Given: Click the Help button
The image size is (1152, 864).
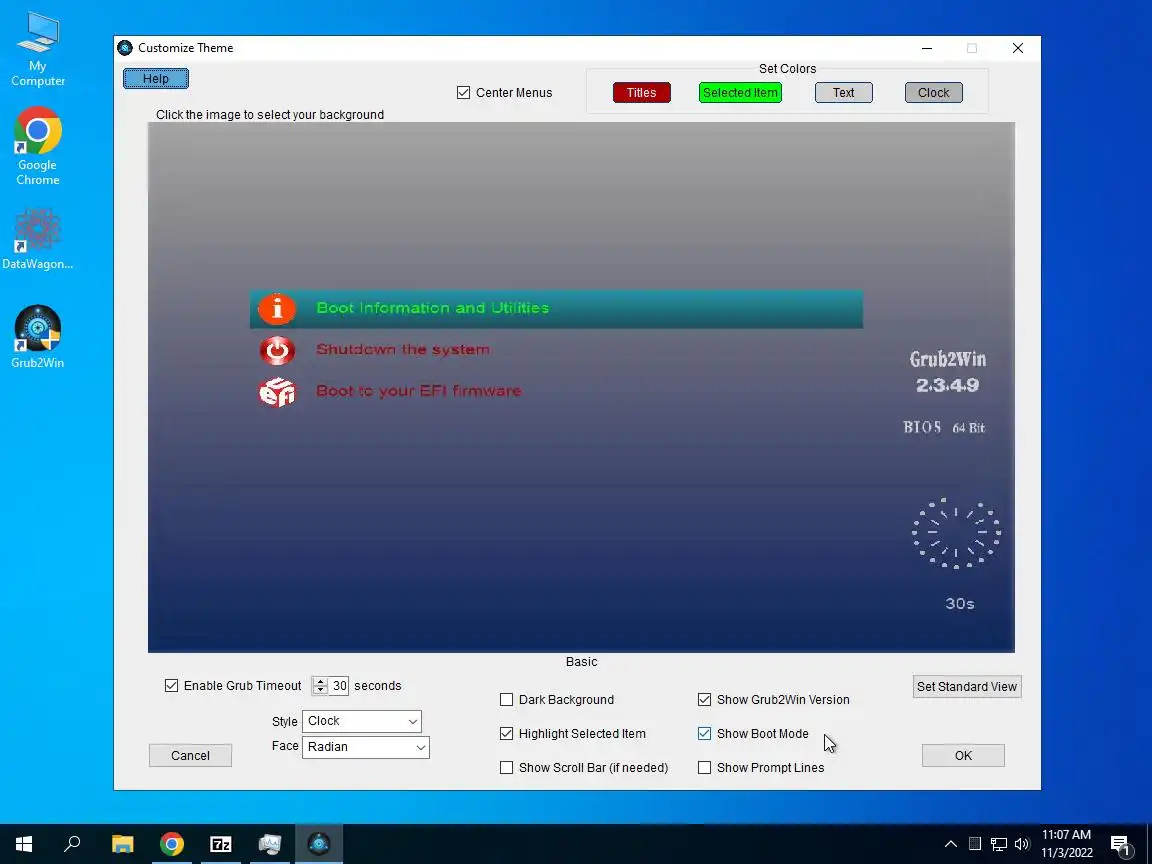Looking at the screenshot, I should [156, 79].
